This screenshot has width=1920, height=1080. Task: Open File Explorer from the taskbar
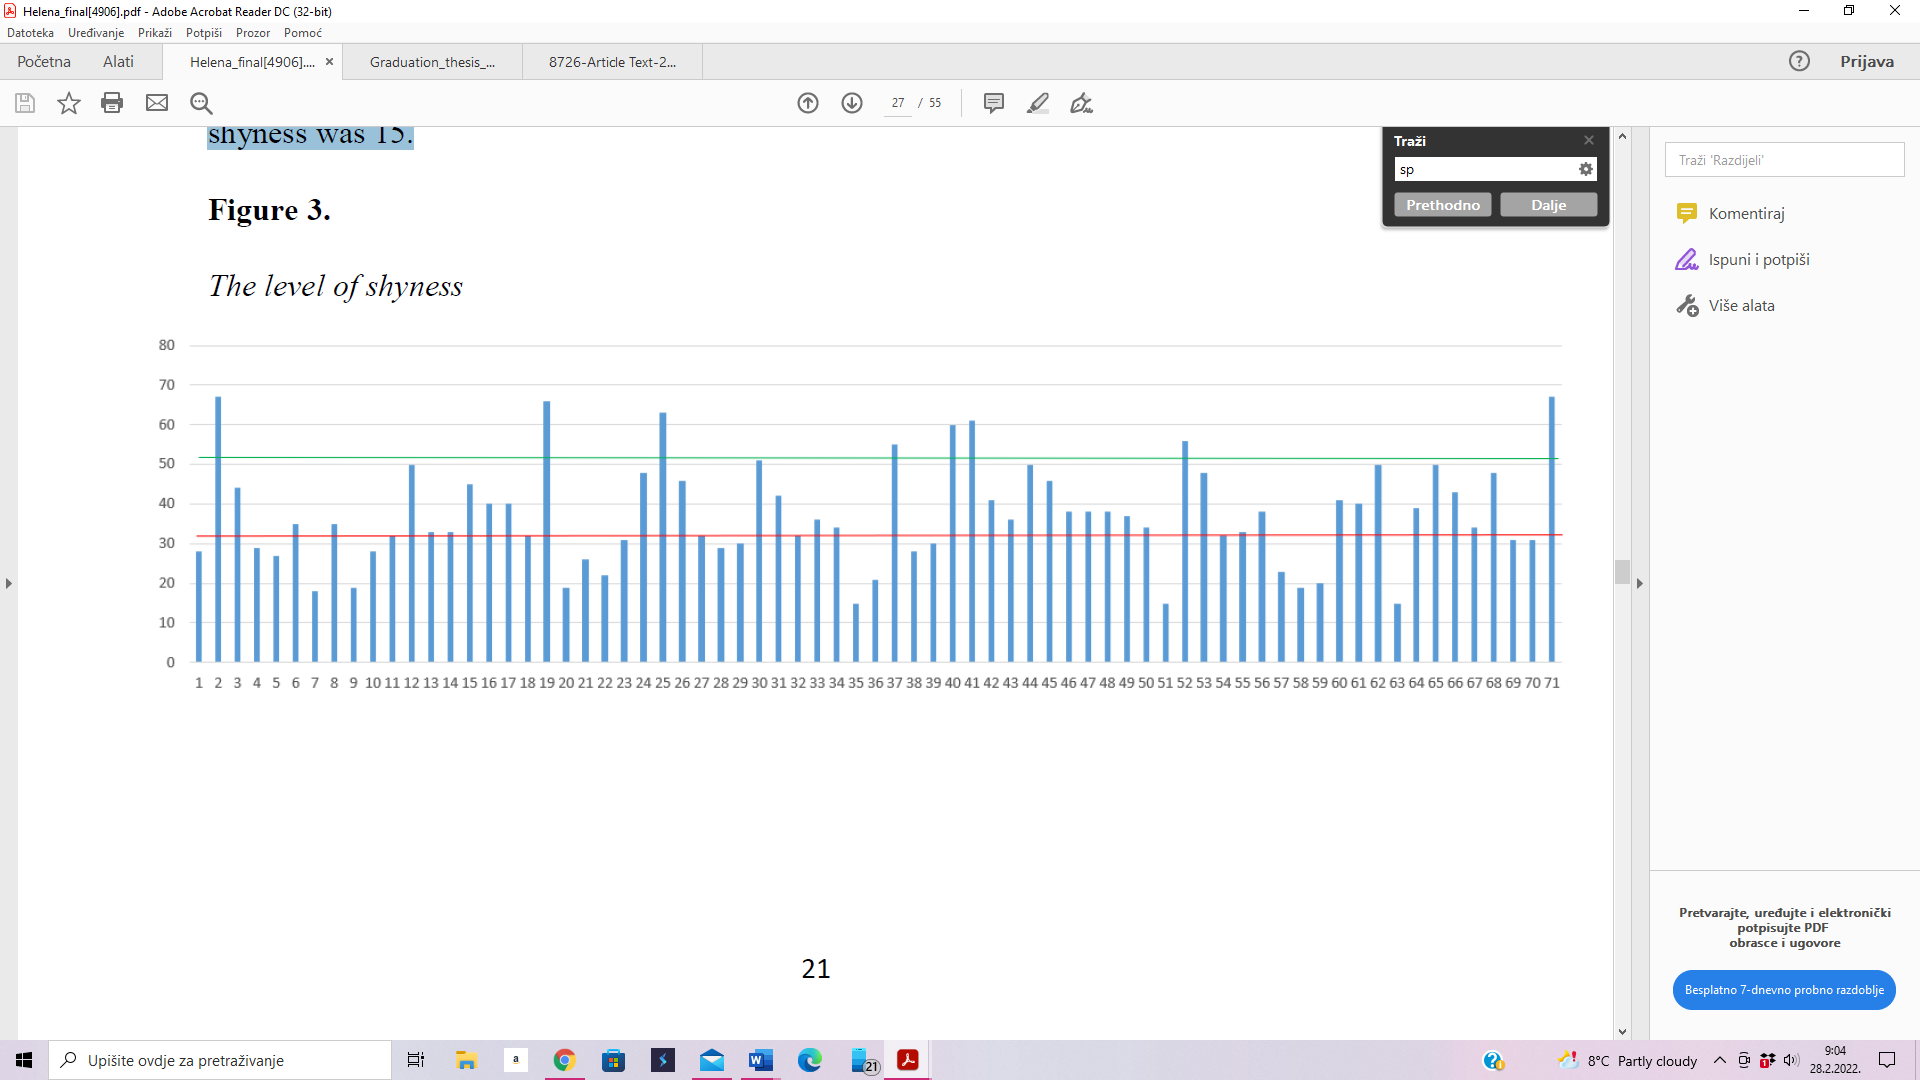pos(466,1060)
